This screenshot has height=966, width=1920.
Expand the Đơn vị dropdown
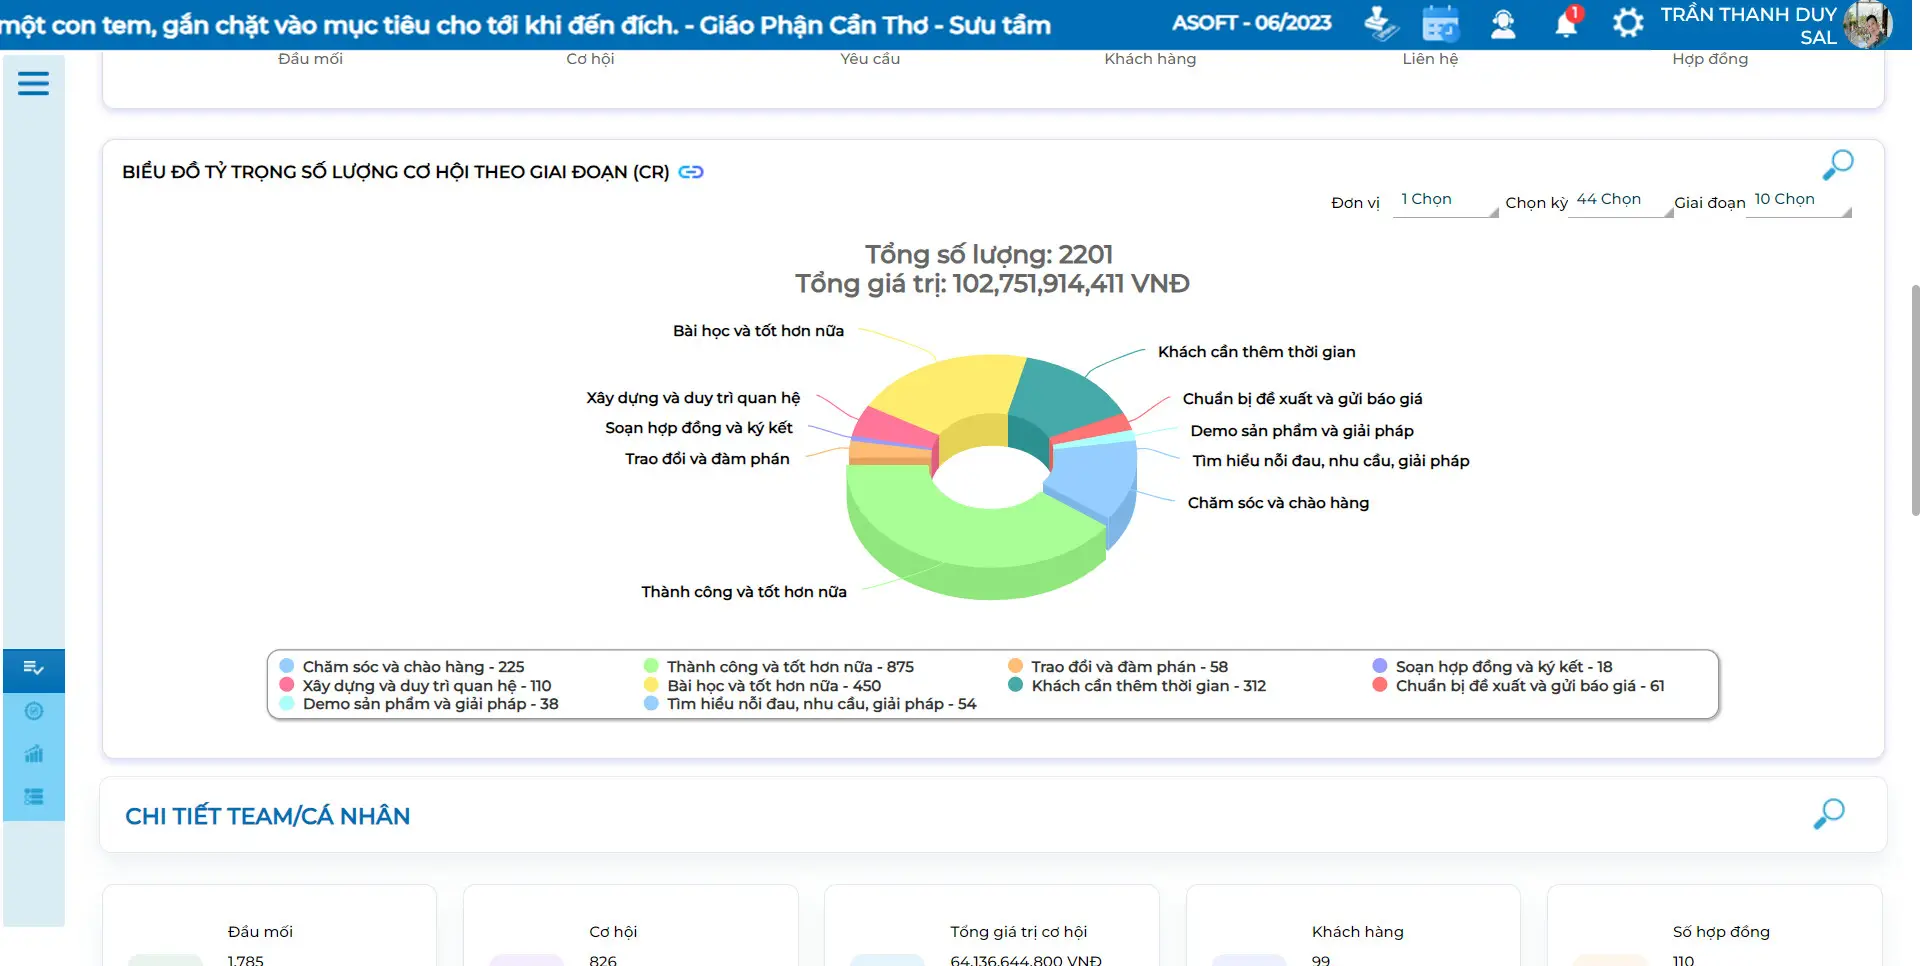(1444, 201)
